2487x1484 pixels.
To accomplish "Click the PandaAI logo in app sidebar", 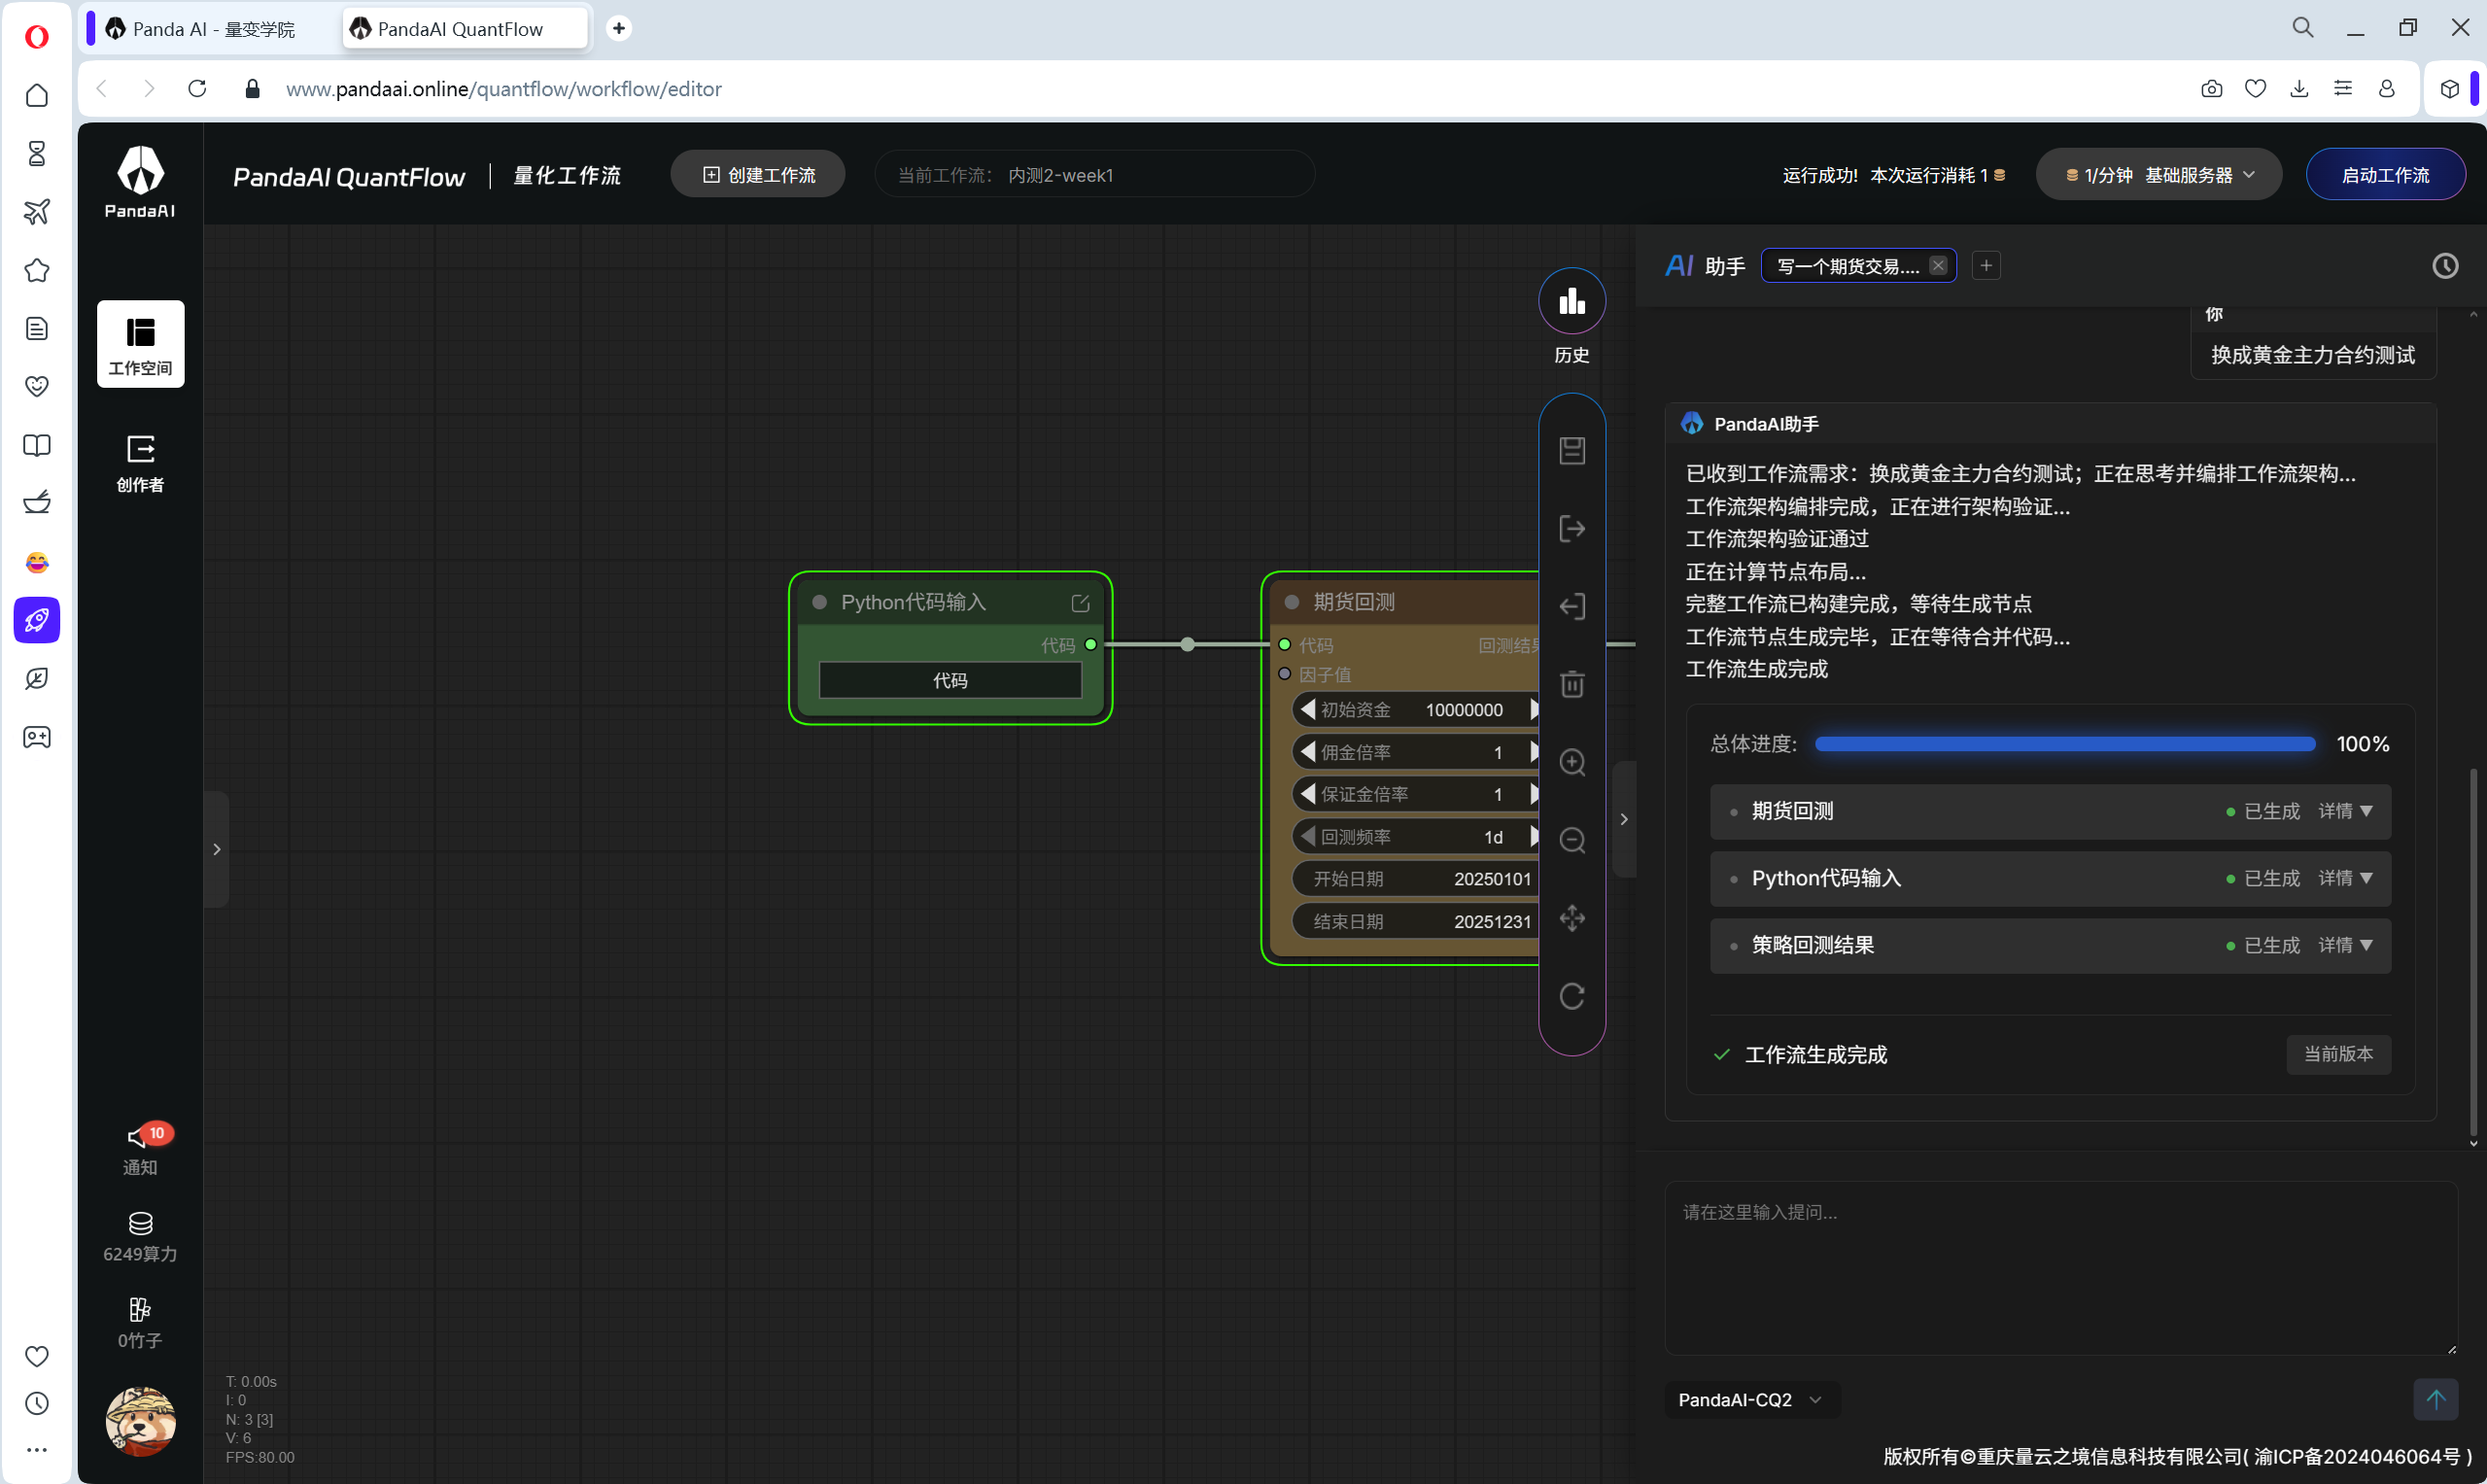I will point(140,182).
